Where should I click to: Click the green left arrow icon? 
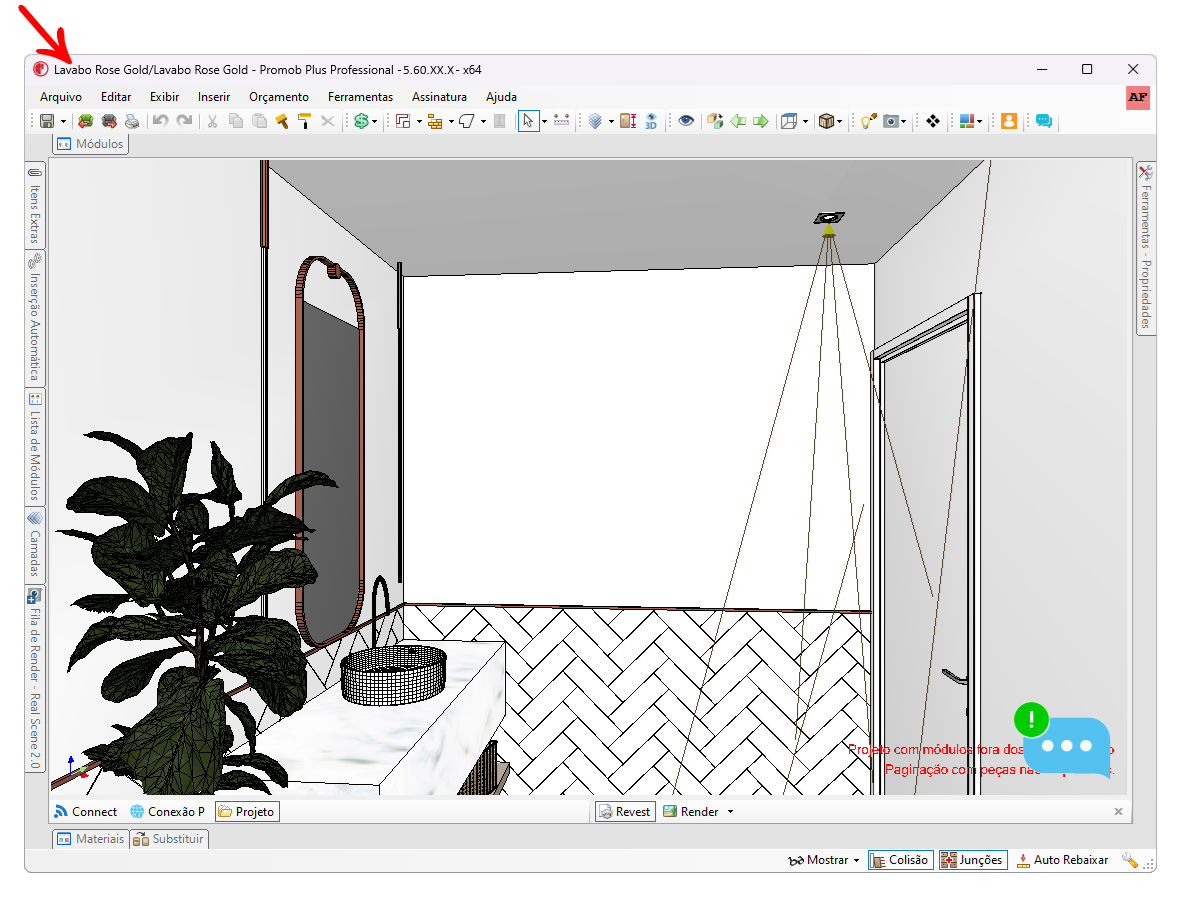(x=738, y=121)
